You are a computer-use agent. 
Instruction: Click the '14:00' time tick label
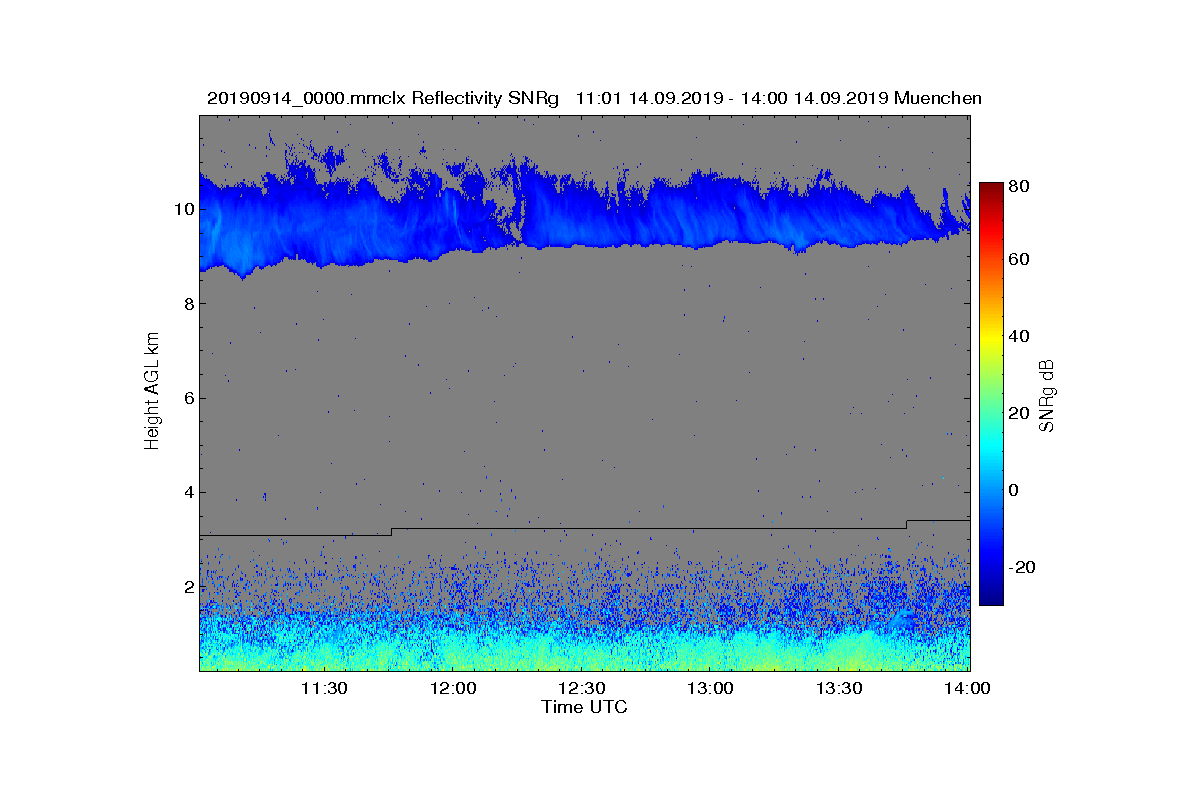pos(968,688)
